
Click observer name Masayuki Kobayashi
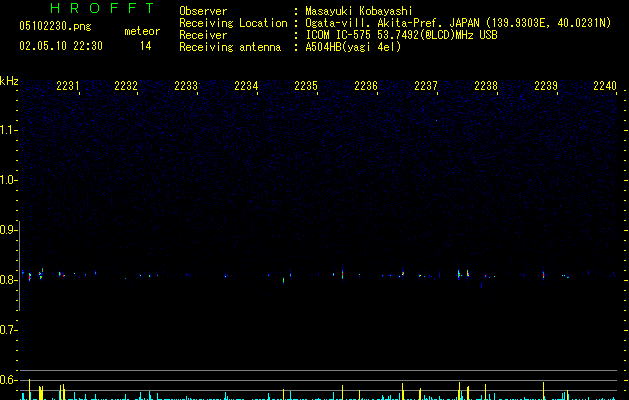click(359, 11)
